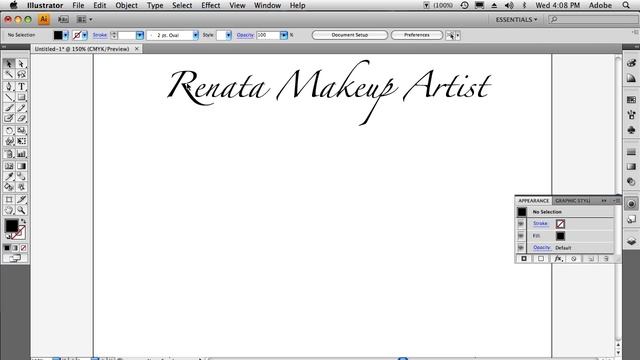Open the fill color dropdown in control bar
This screenshot has height=360, width=640.
65,35
